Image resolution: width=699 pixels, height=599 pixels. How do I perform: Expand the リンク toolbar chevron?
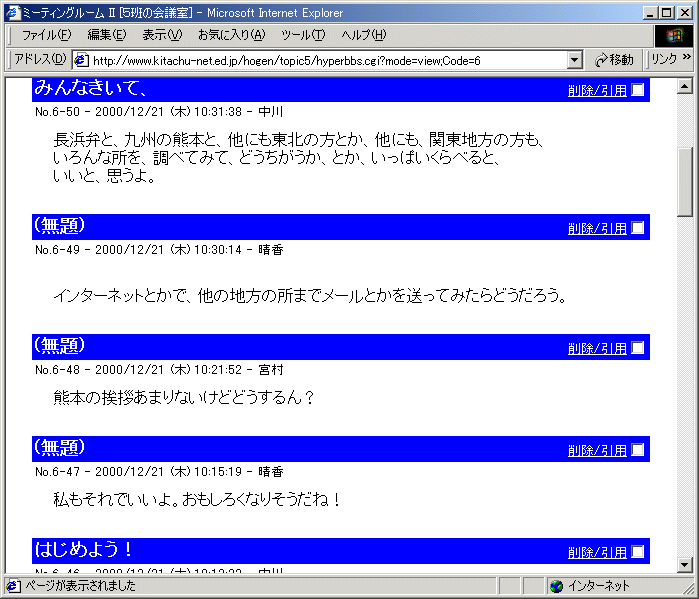click(x=687, y=57)
